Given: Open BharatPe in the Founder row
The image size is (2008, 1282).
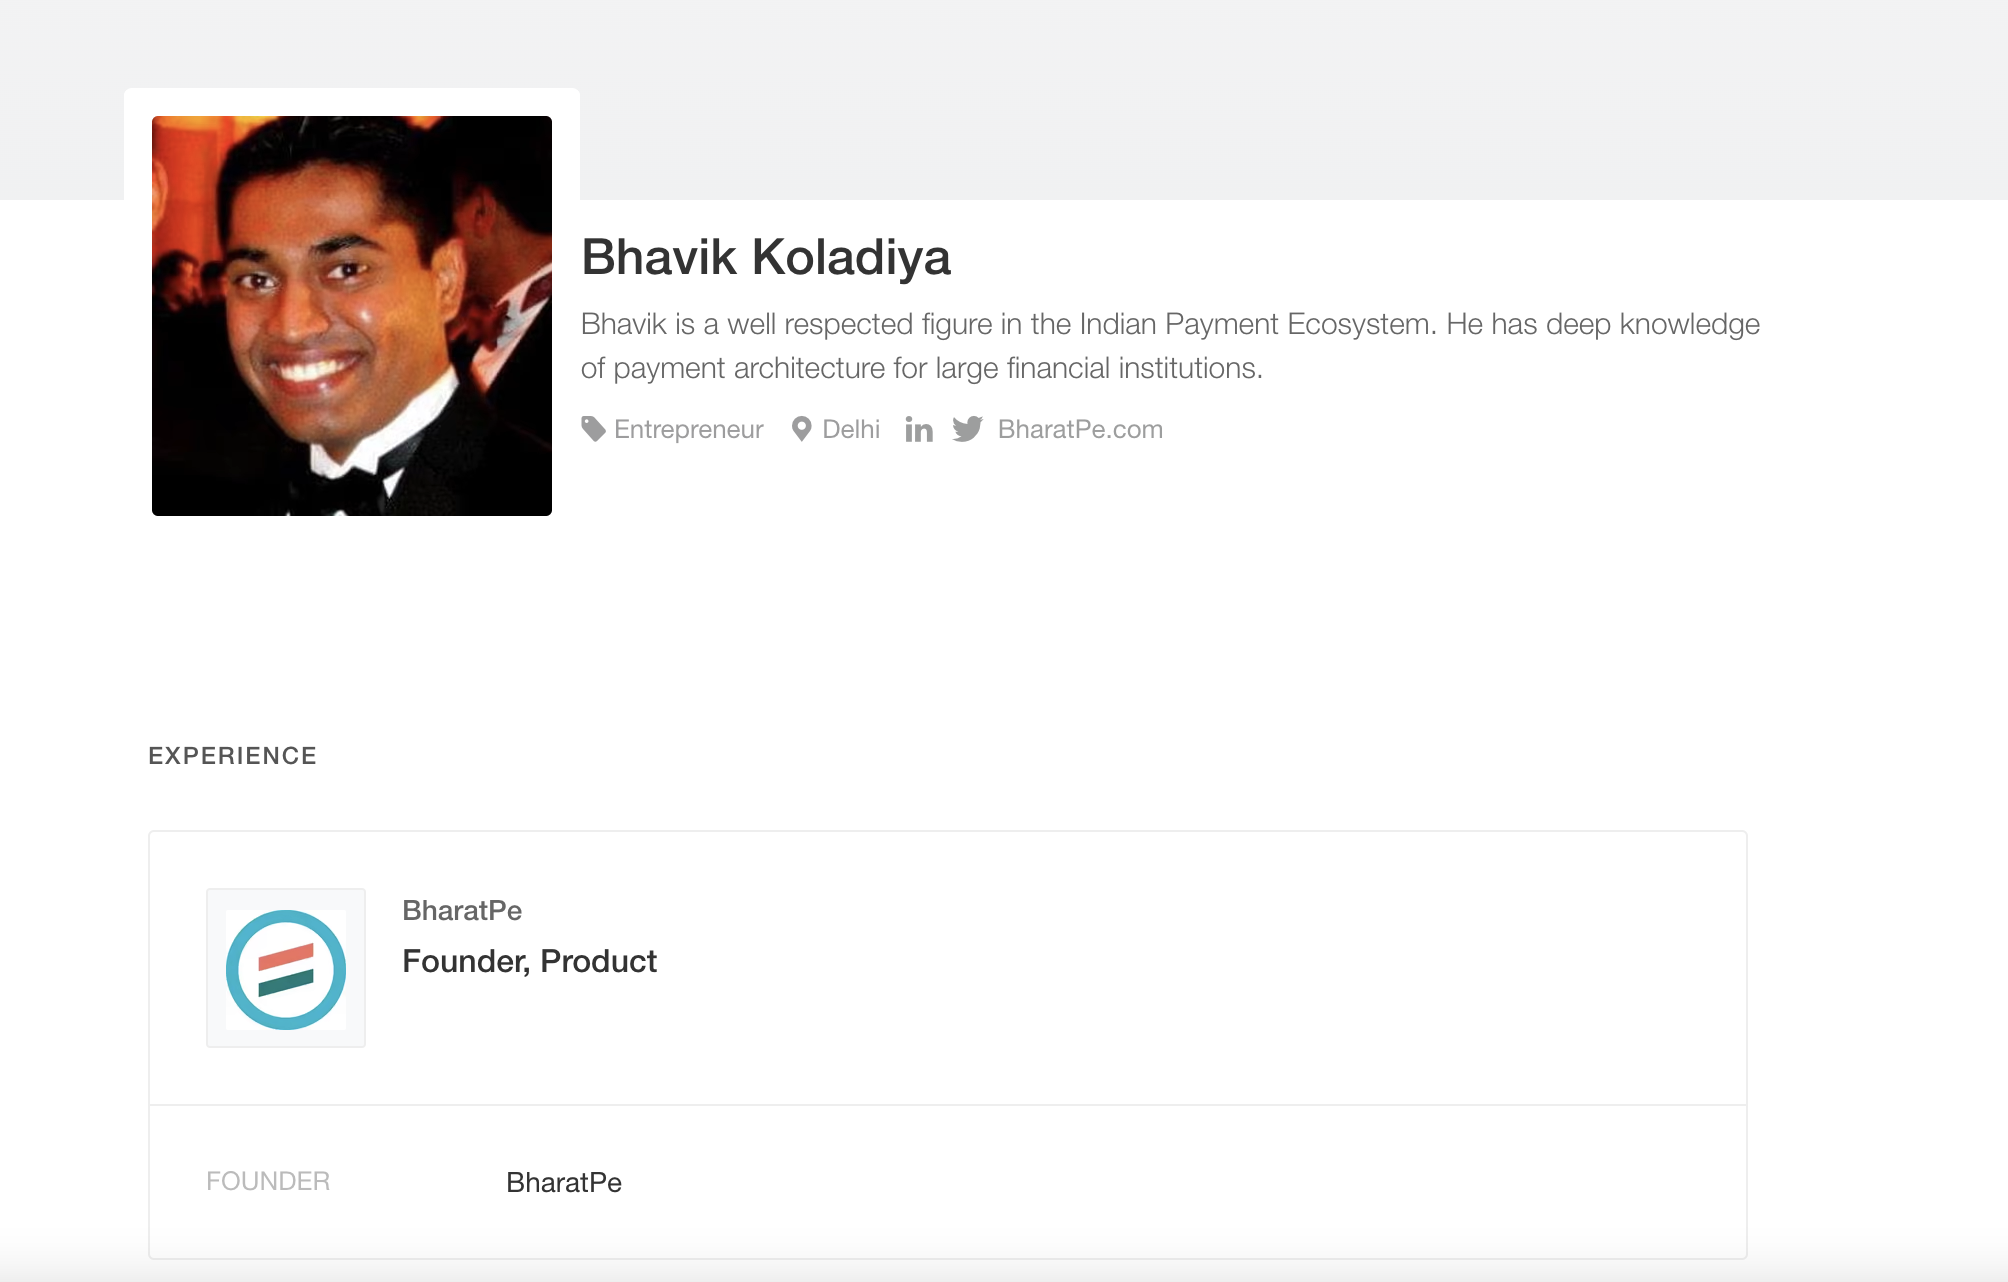Looking at the screenshot, I should point(564,1182).
